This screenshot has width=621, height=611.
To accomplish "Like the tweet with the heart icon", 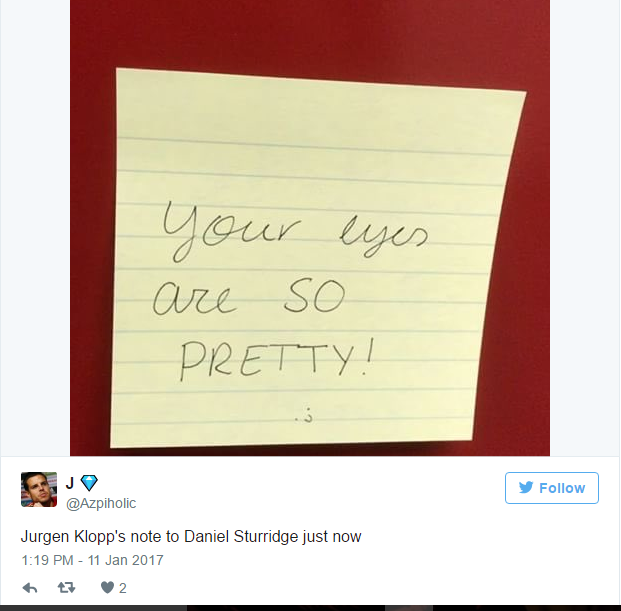I will 107,588.
